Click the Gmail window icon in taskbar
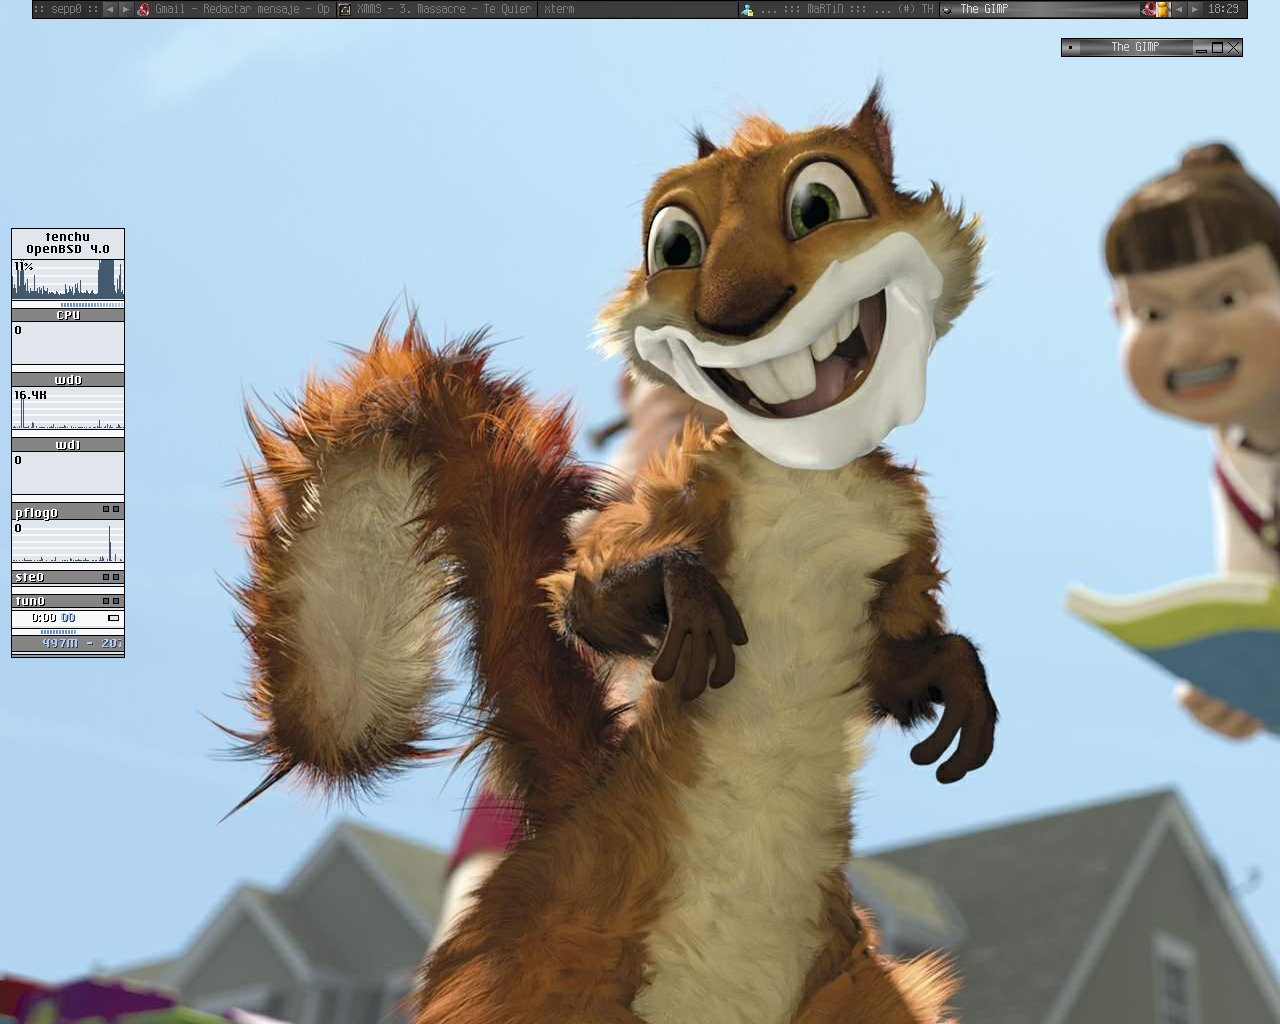Screen dimensions: 1280x1024 (144, 9)
